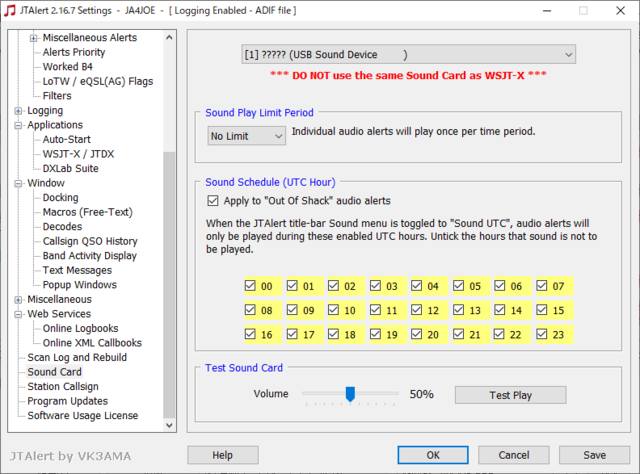Open Text Messages settings
This screenshot has width=640, height=474.
click(x=77, y=270)
